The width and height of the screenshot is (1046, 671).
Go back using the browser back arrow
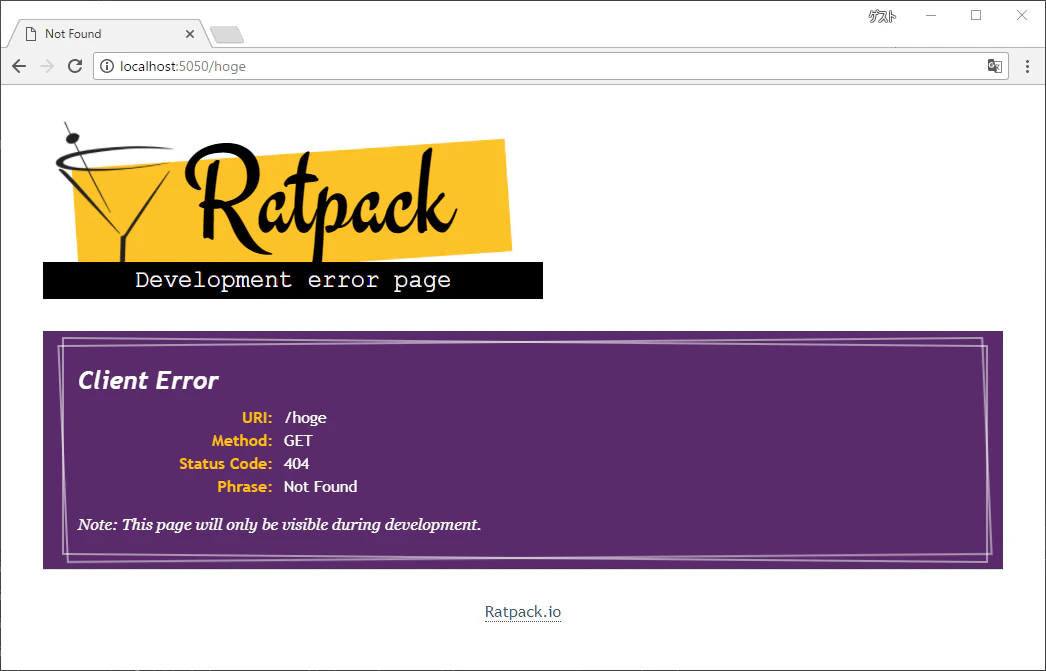pos(19,66)
